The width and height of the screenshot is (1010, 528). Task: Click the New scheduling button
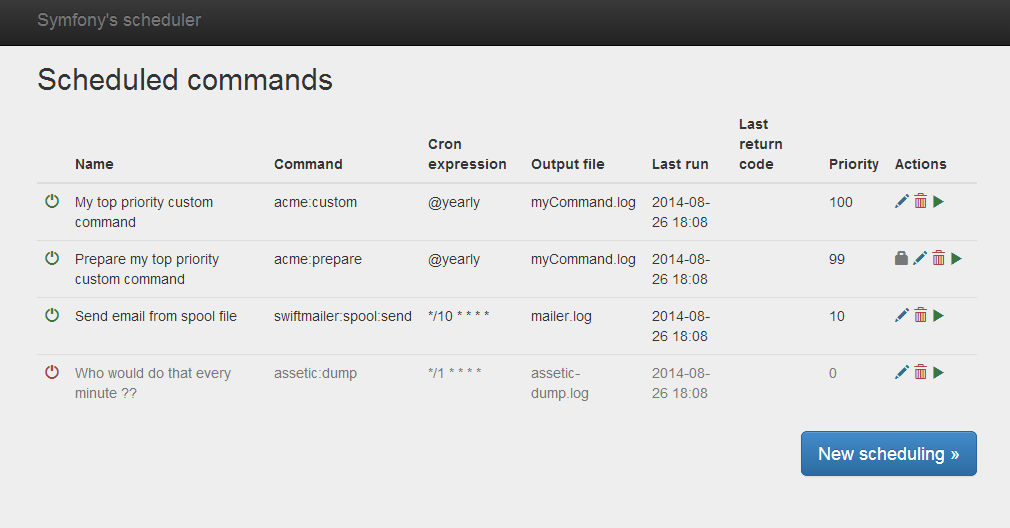(889, 454)
